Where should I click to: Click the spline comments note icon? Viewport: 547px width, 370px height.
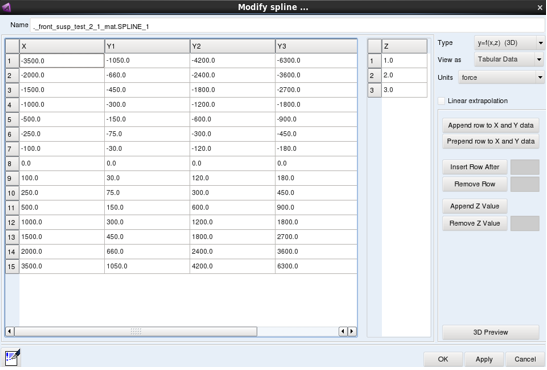[13, 357]
